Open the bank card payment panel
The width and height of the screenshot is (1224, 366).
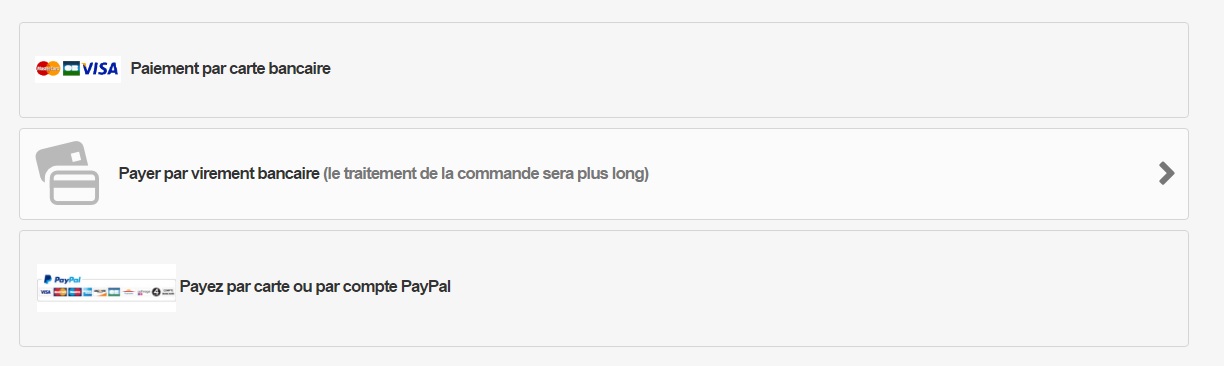(604, 70)
